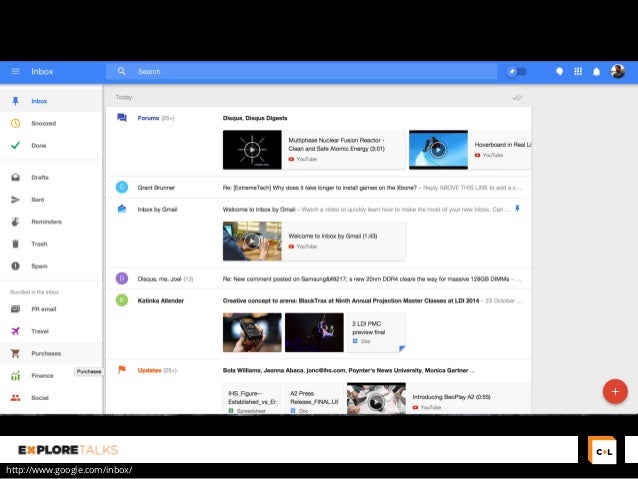Click the search magnifier icon
Viewport: 638px width, 479px height.
click(121, 71)
